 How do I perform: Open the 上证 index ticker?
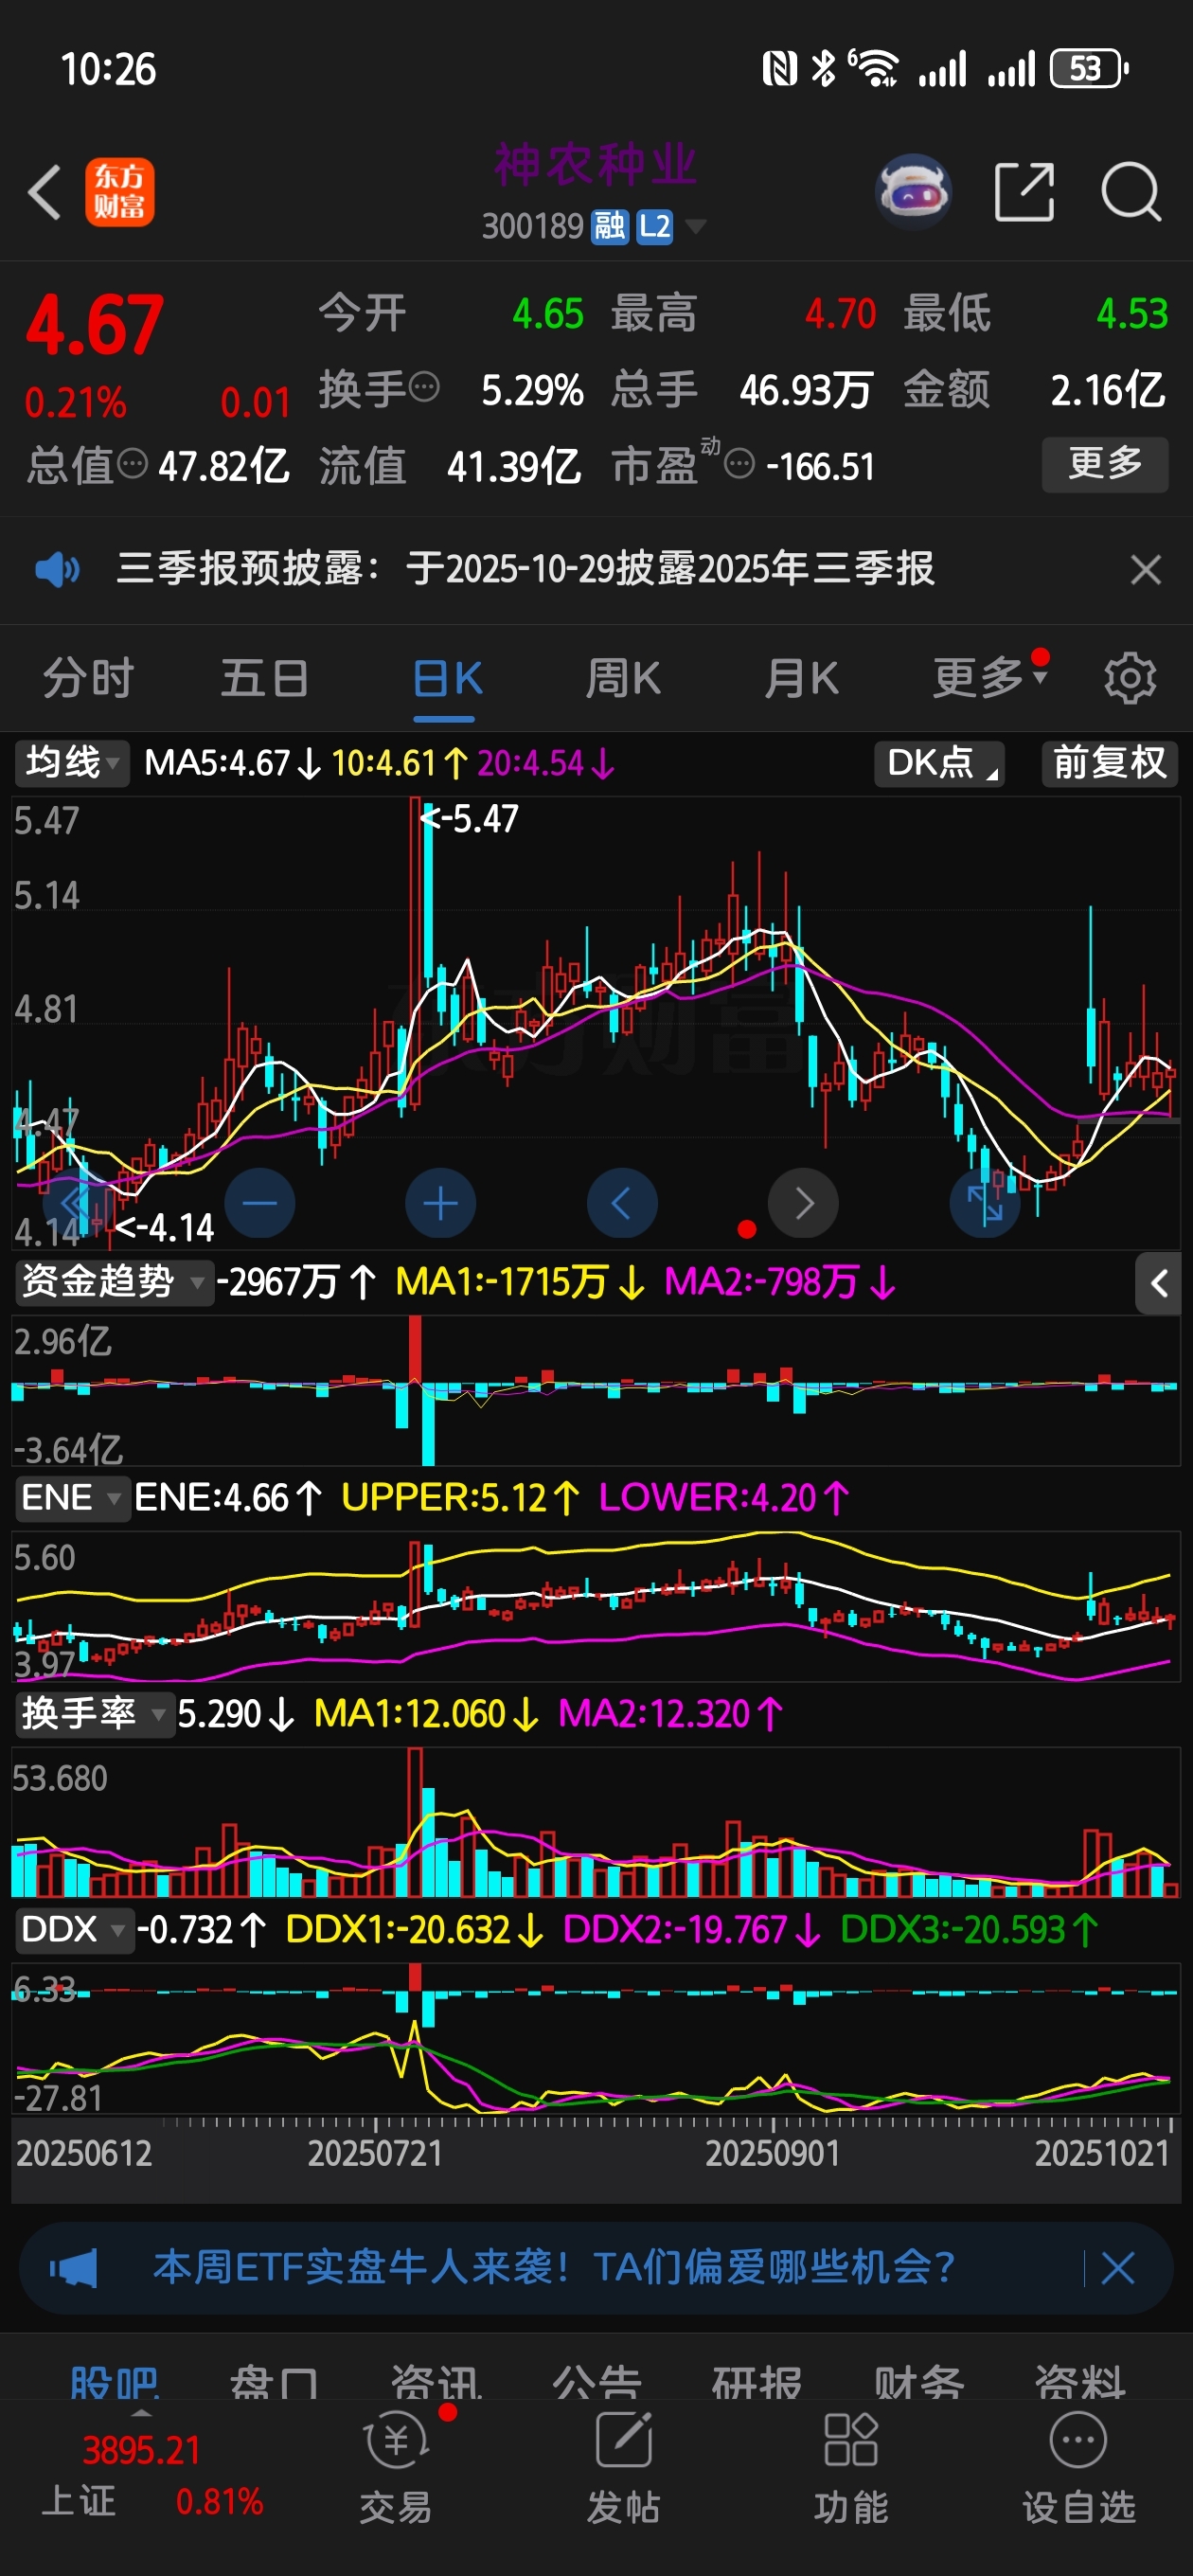click(152, 2476)
